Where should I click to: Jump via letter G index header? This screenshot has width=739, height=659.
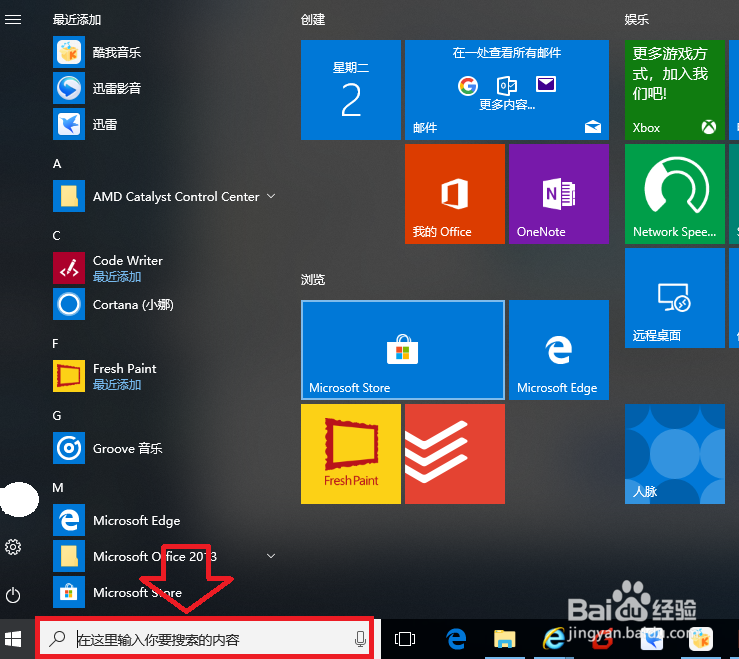click(57, 415)
